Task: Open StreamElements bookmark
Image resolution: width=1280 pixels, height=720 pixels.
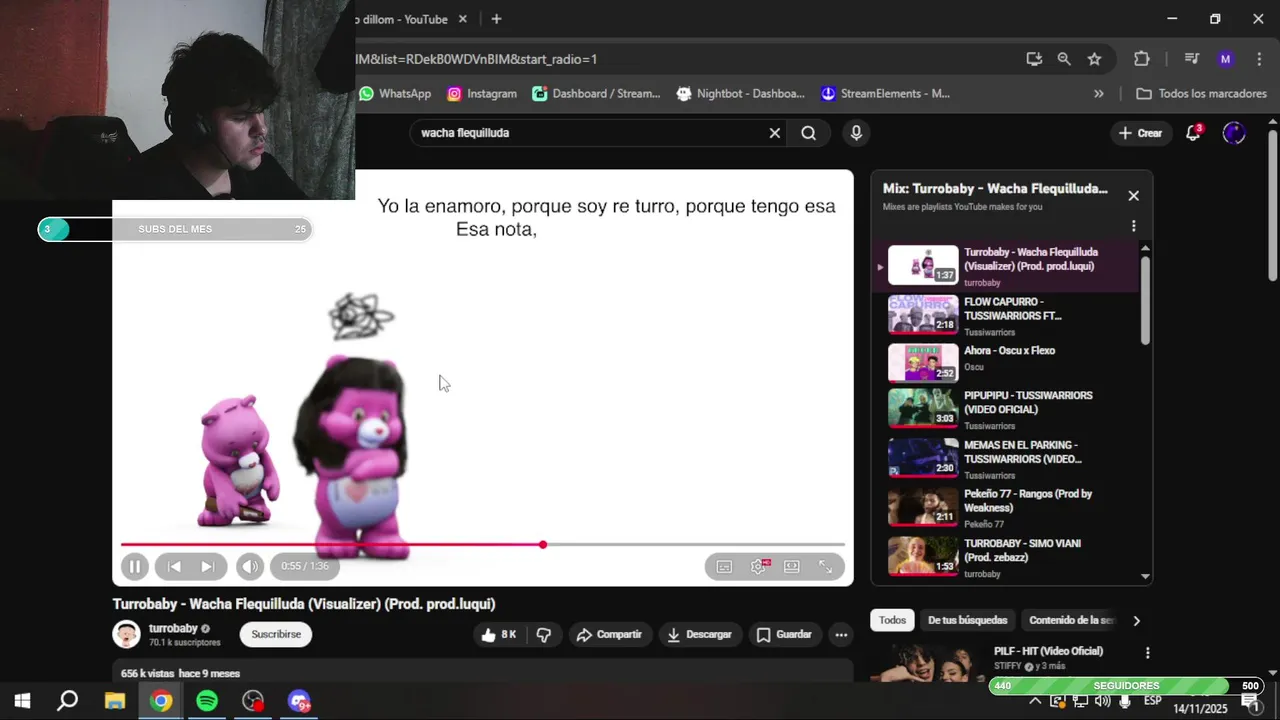Action: click(x=885, y=94)
